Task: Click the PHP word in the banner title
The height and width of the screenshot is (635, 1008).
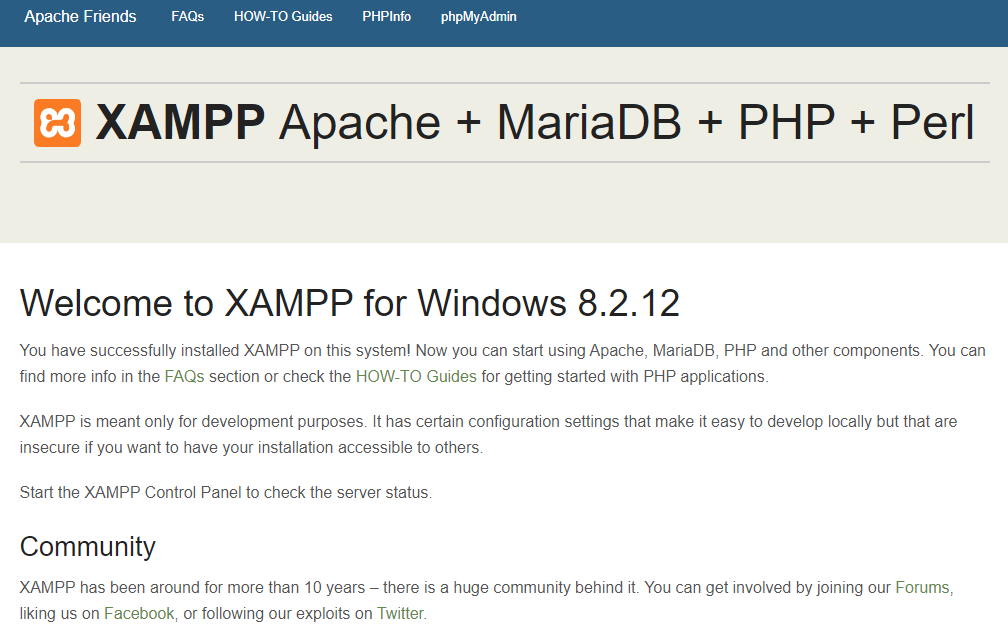Action: (x=786, y=123)
